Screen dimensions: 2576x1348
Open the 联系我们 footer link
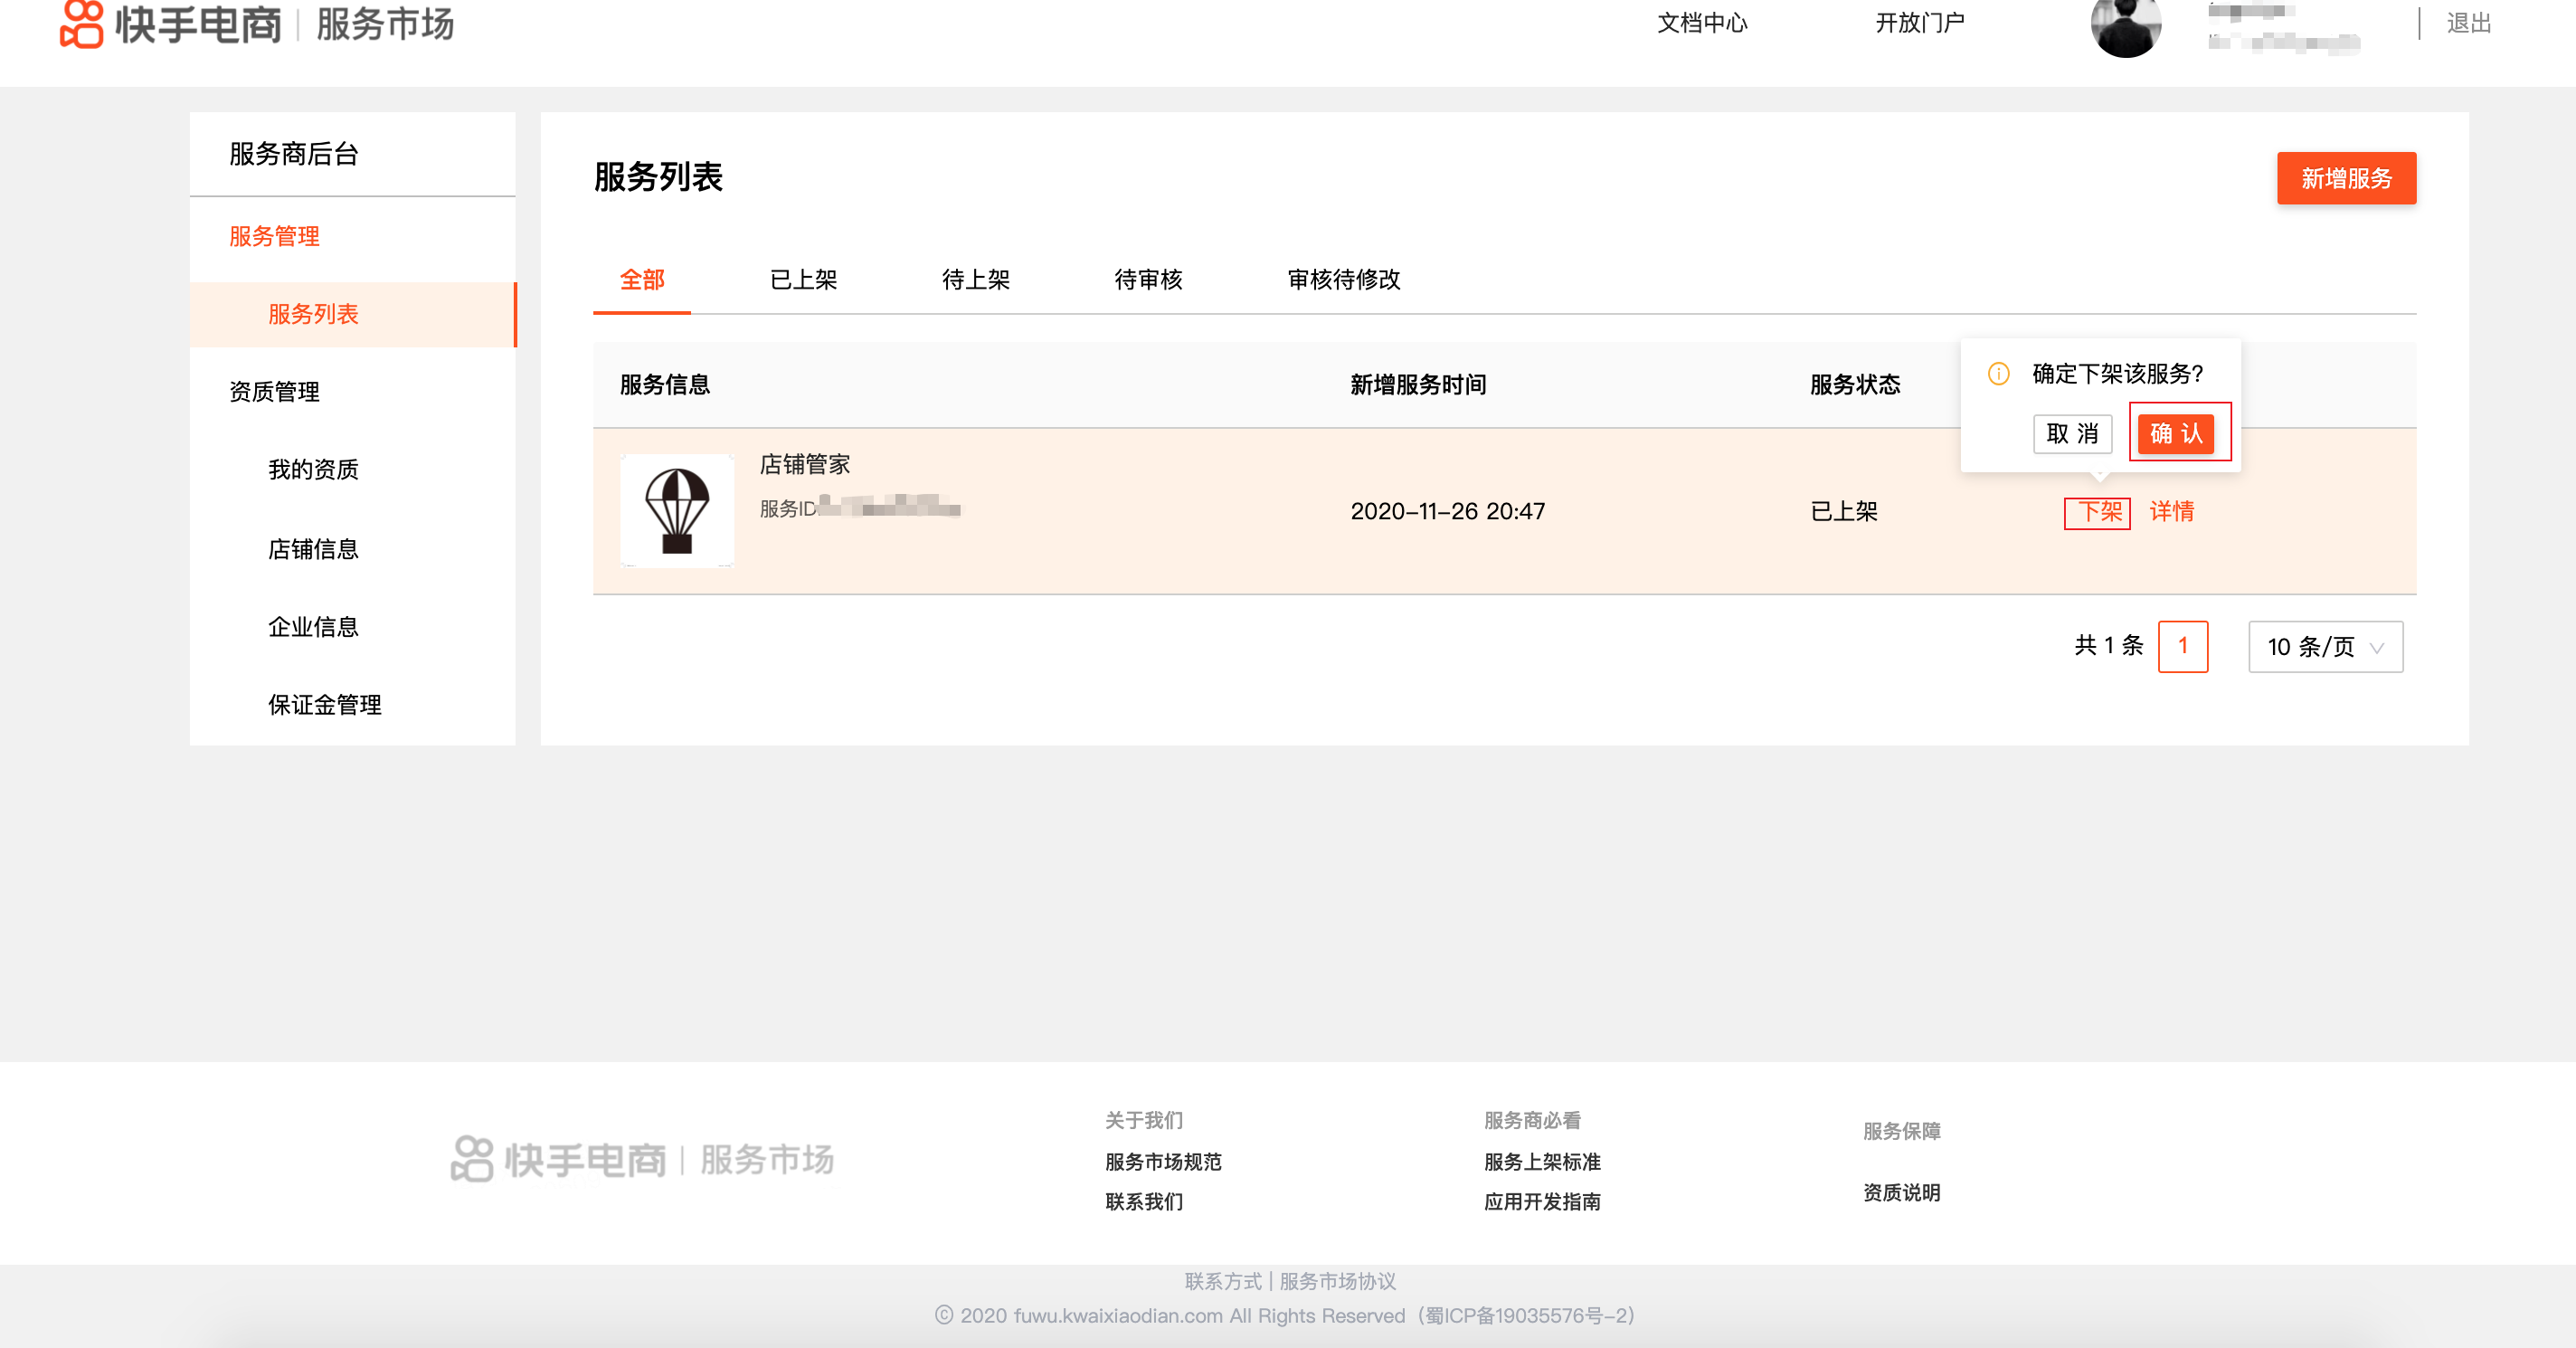coord(1144,1202)
